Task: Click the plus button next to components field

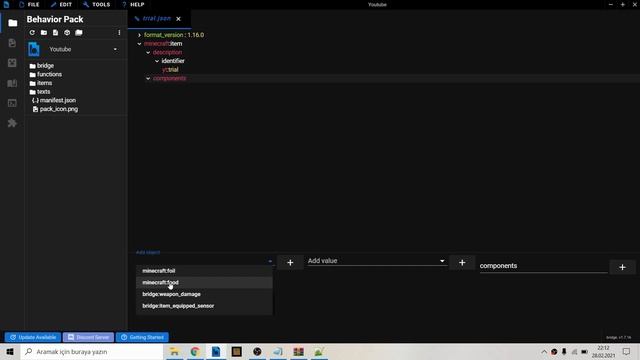Action: [x=622, y=267]
